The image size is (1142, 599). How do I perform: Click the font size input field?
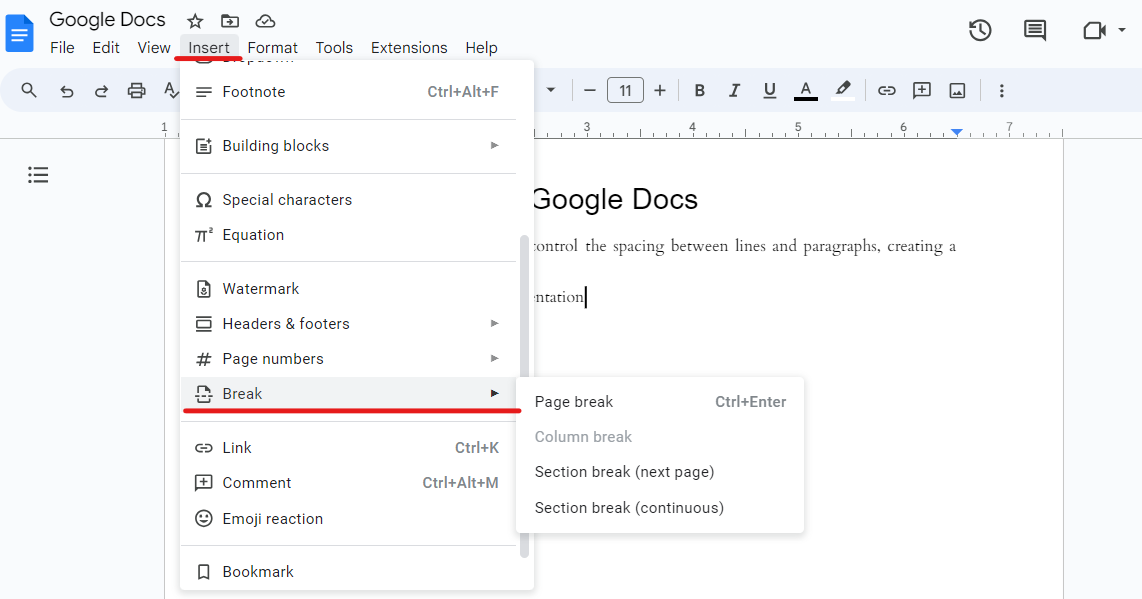tap(625, 91)
